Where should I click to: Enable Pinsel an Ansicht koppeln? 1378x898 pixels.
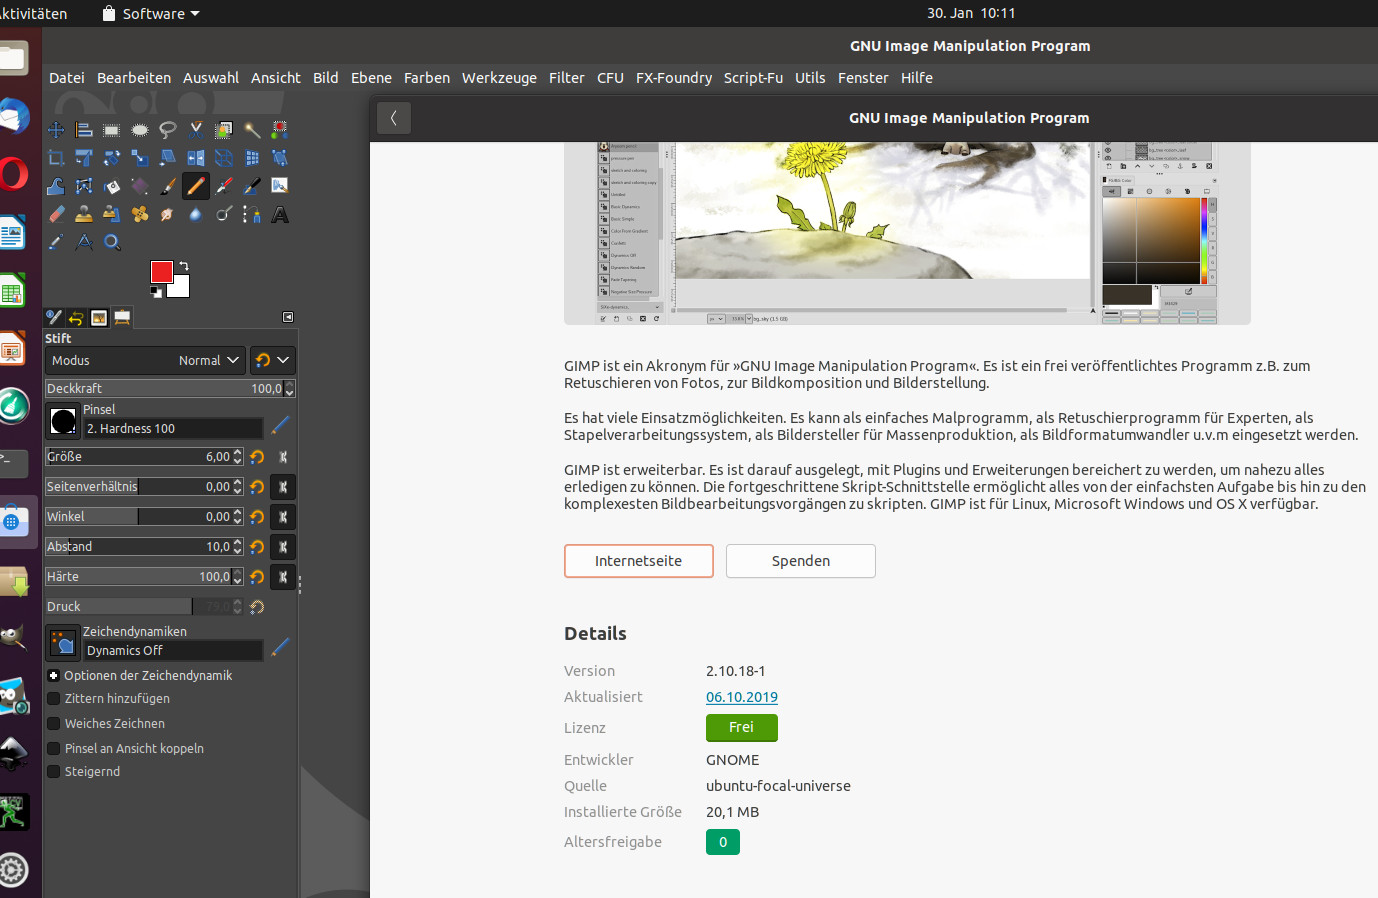(x=54, y=749)
